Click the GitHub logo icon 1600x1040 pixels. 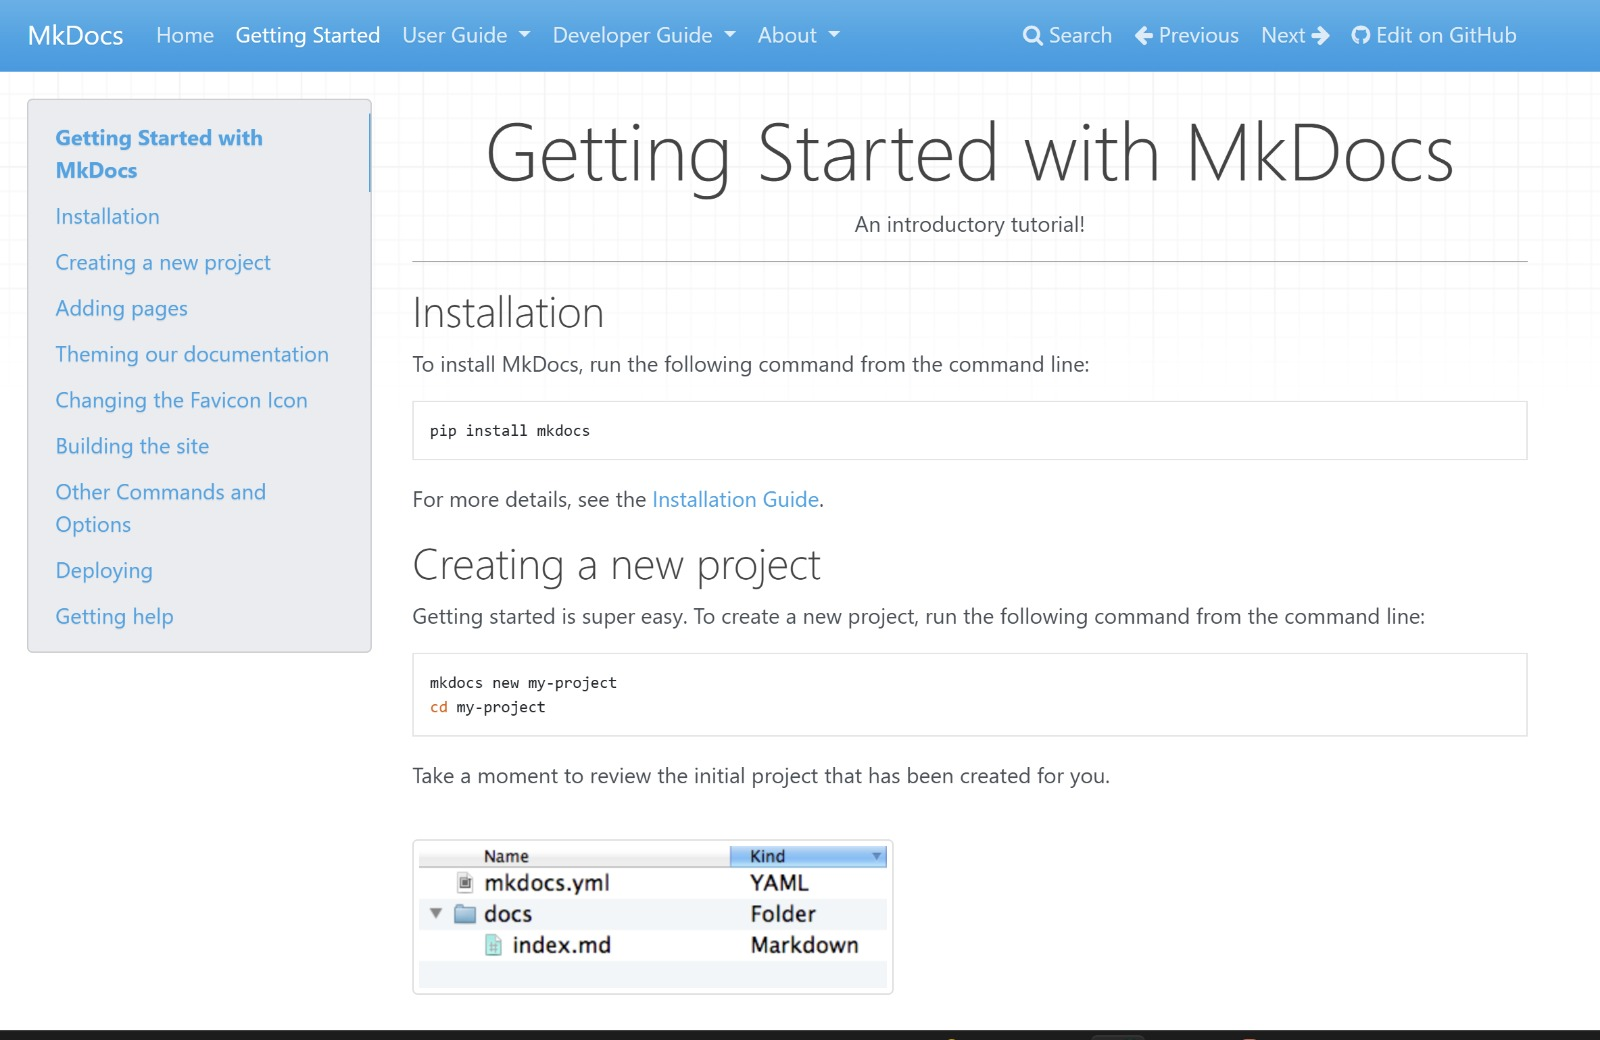click(x=1360, y=36)
